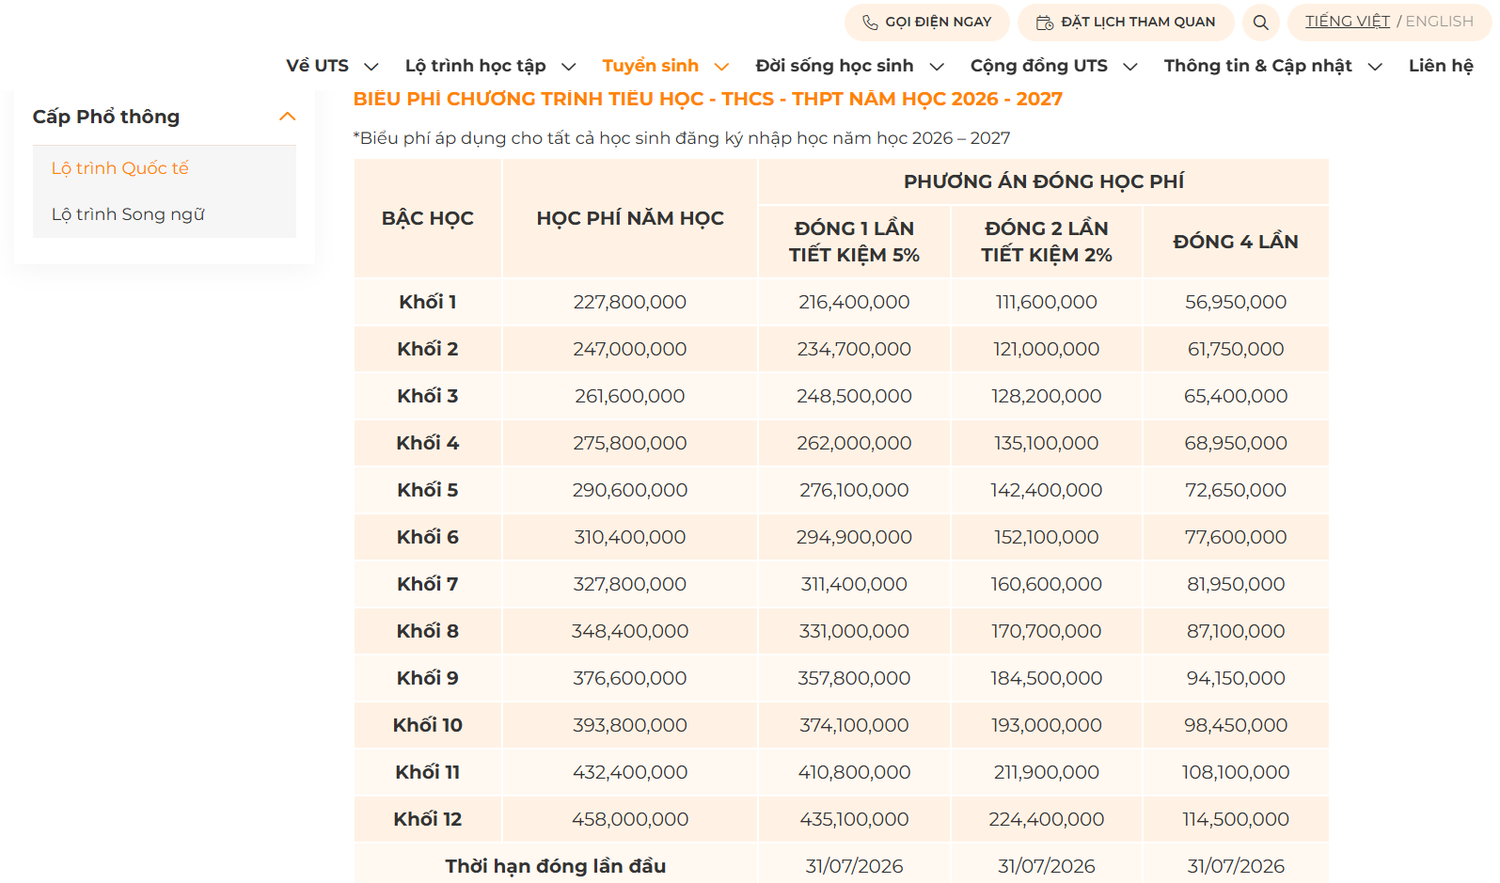Select Lộ trình Quốc tế in sidebar
The height and width of the screenshot is (883, 1500).
coord(120,168)
